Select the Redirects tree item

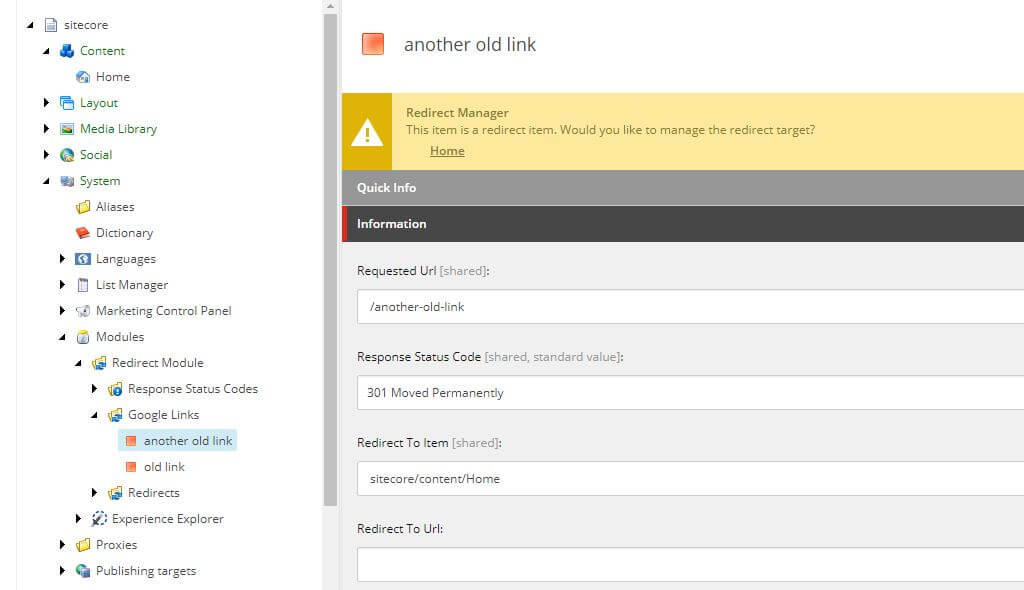(x=153, y=493)
